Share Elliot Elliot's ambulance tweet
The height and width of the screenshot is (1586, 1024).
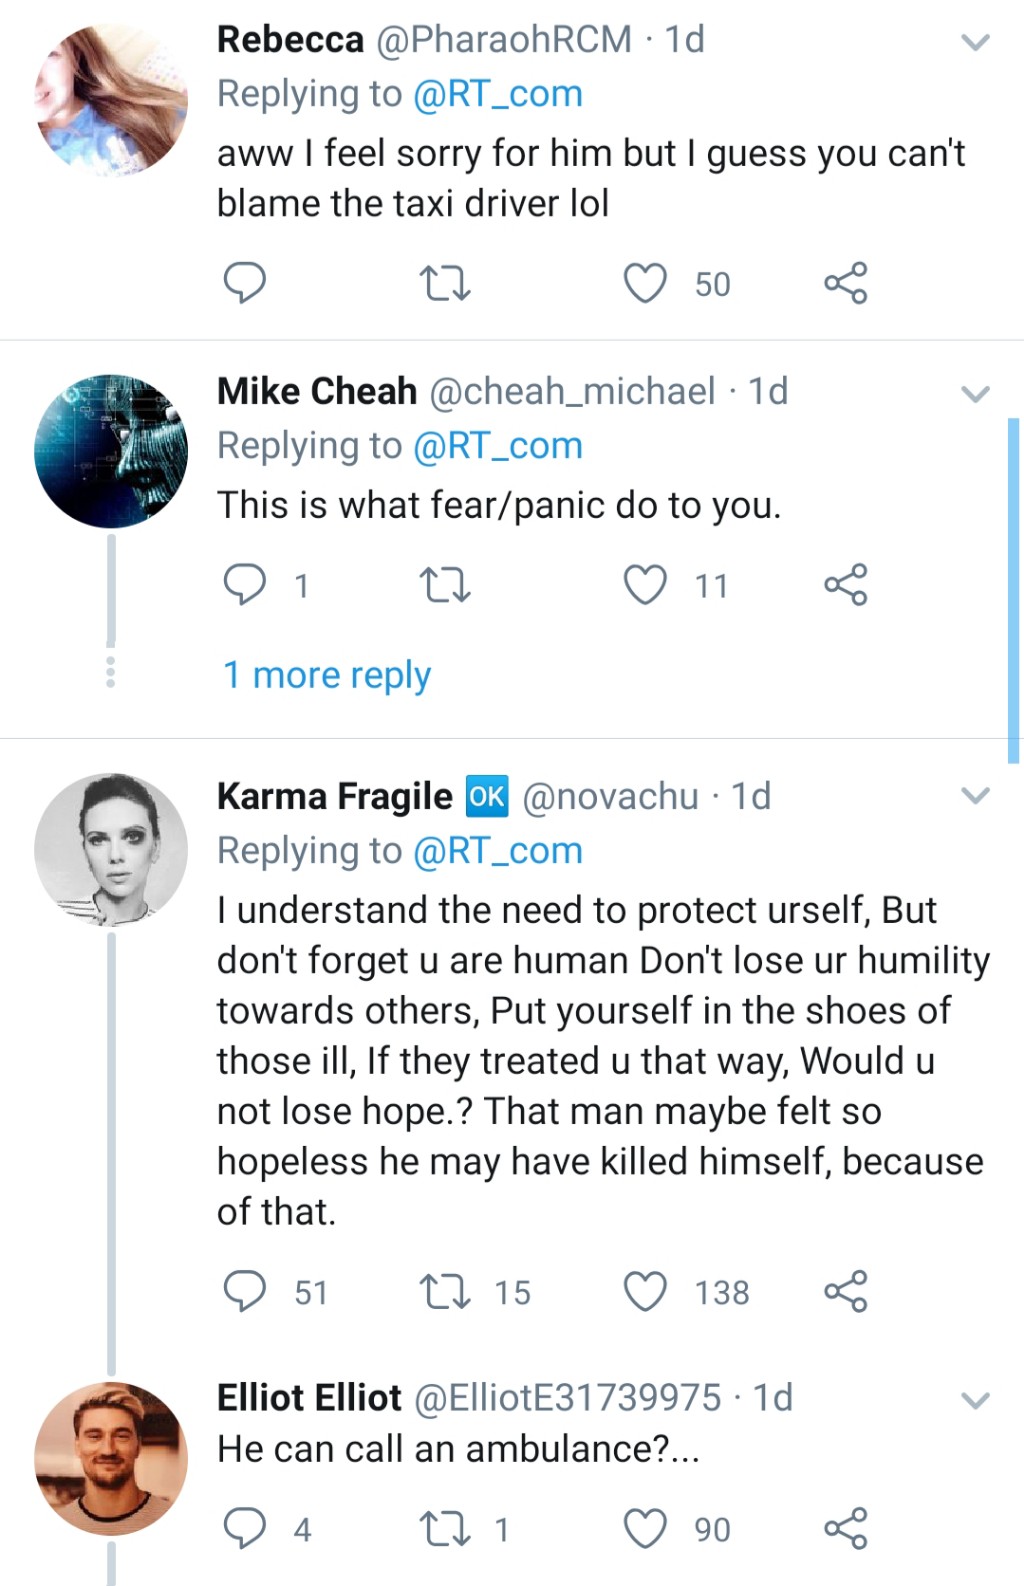click(845, 1528)
